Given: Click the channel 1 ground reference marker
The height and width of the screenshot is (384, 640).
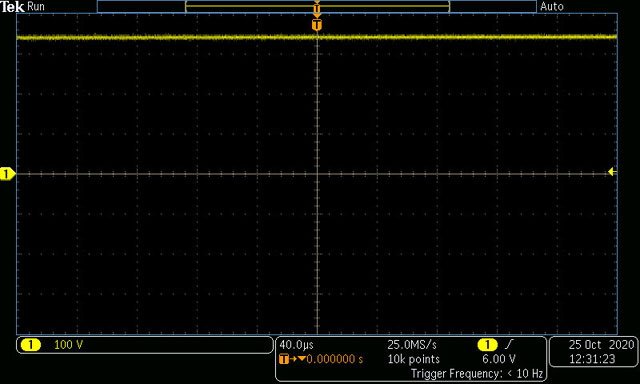Looking at the screenshot, I should pos(7,174).
